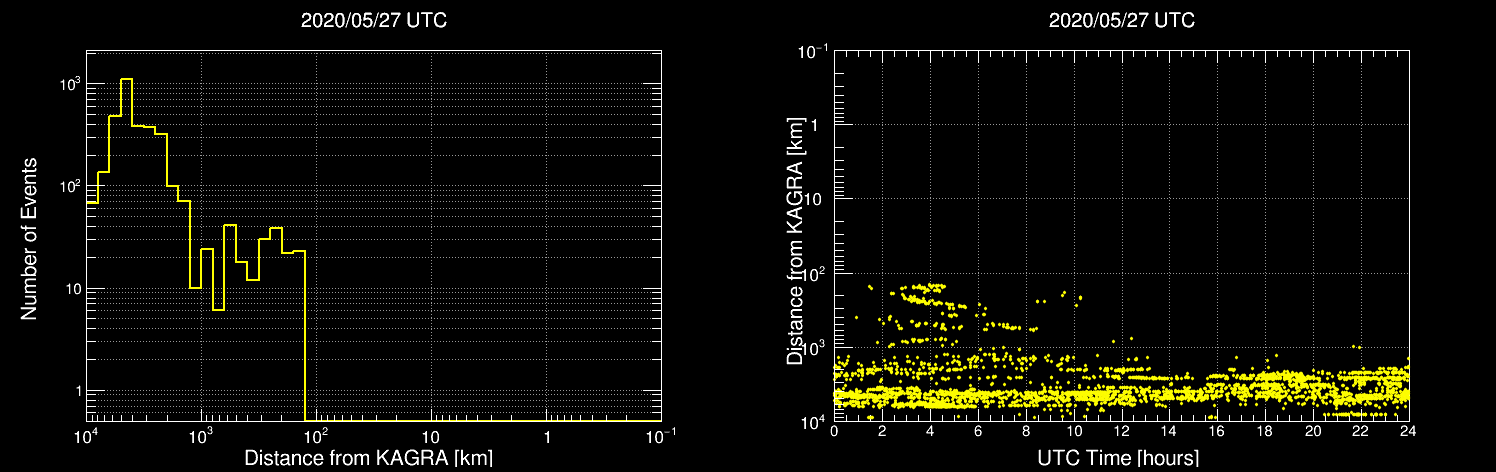
Task: Click the '2' tick on the UTC Time axis
Action: tap(882, 433)
